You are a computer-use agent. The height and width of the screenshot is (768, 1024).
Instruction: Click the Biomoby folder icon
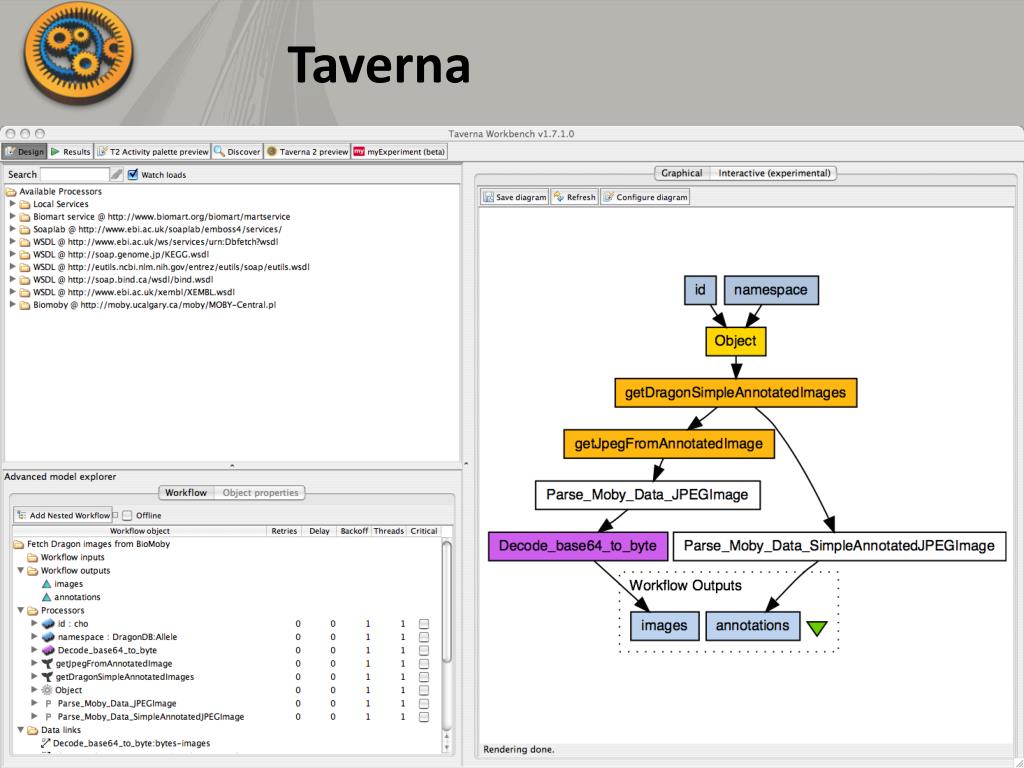click(25, 305)
